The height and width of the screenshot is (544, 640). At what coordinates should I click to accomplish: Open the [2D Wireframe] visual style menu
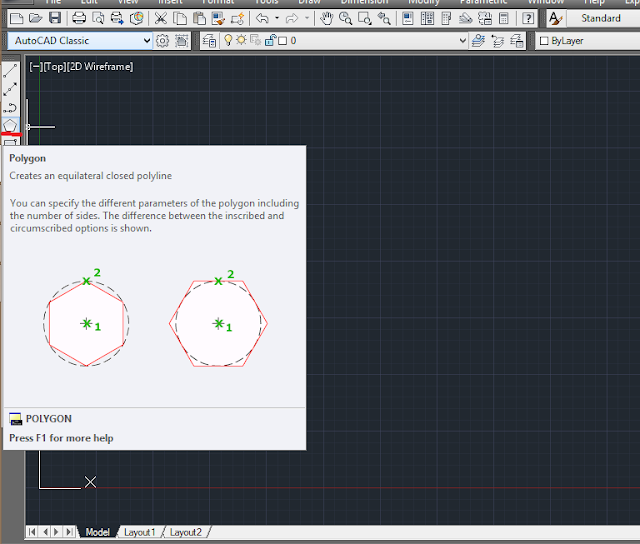[x=100, y=67]
